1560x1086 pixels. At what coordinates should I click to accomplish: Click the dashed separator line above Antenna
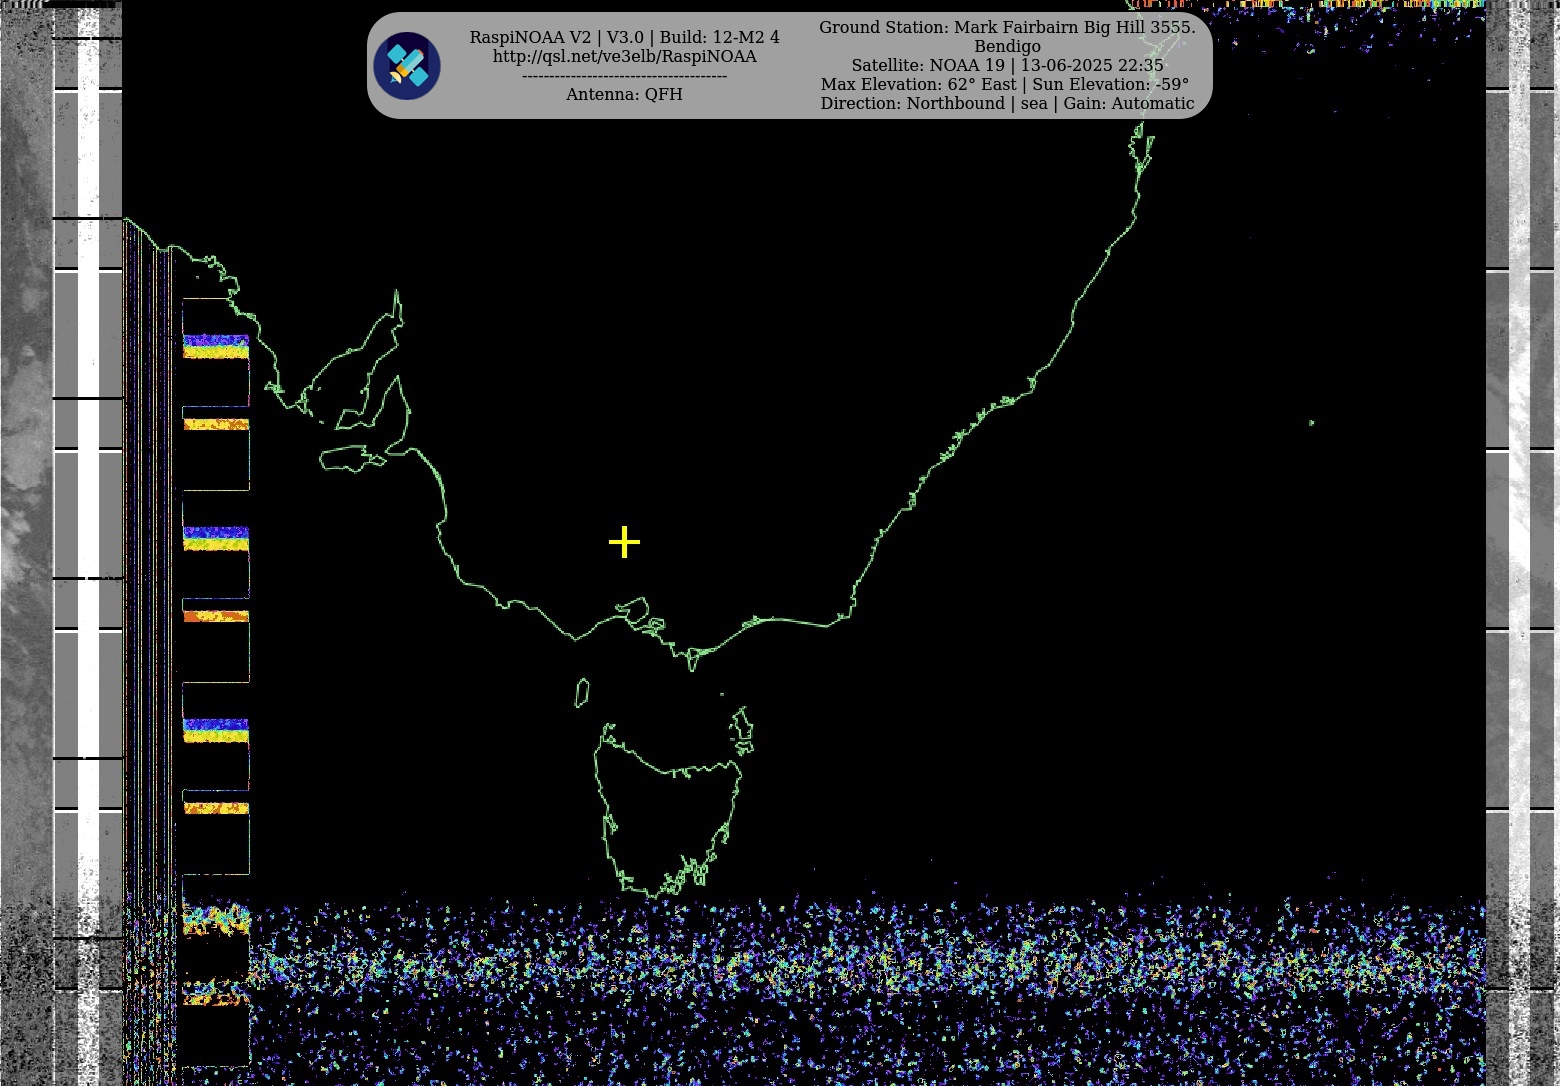pos(624,76)
